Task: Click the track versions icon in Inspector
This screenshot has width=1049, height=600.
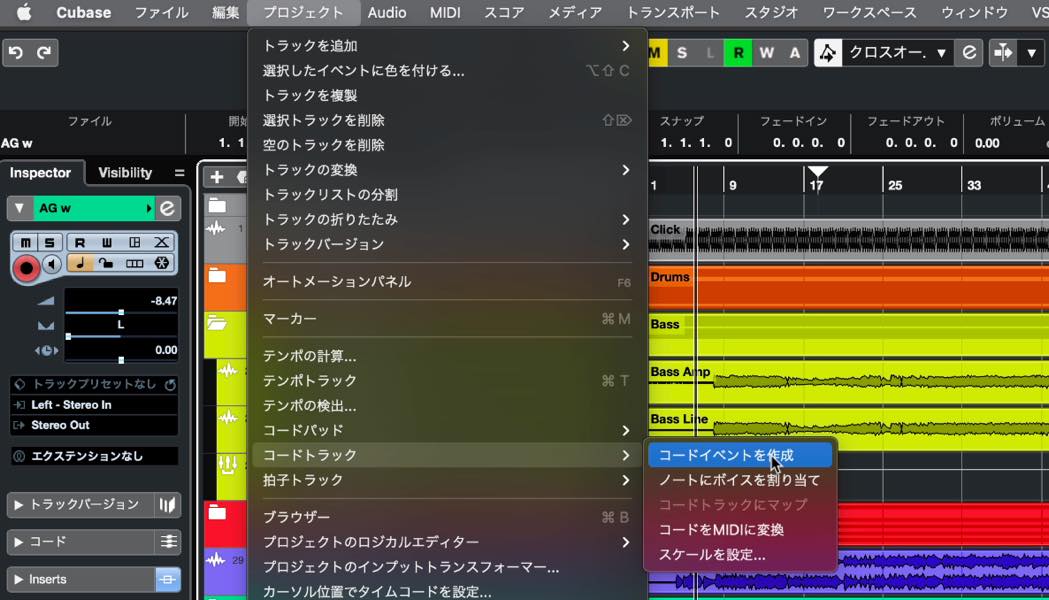Action: tap(167, 504)
